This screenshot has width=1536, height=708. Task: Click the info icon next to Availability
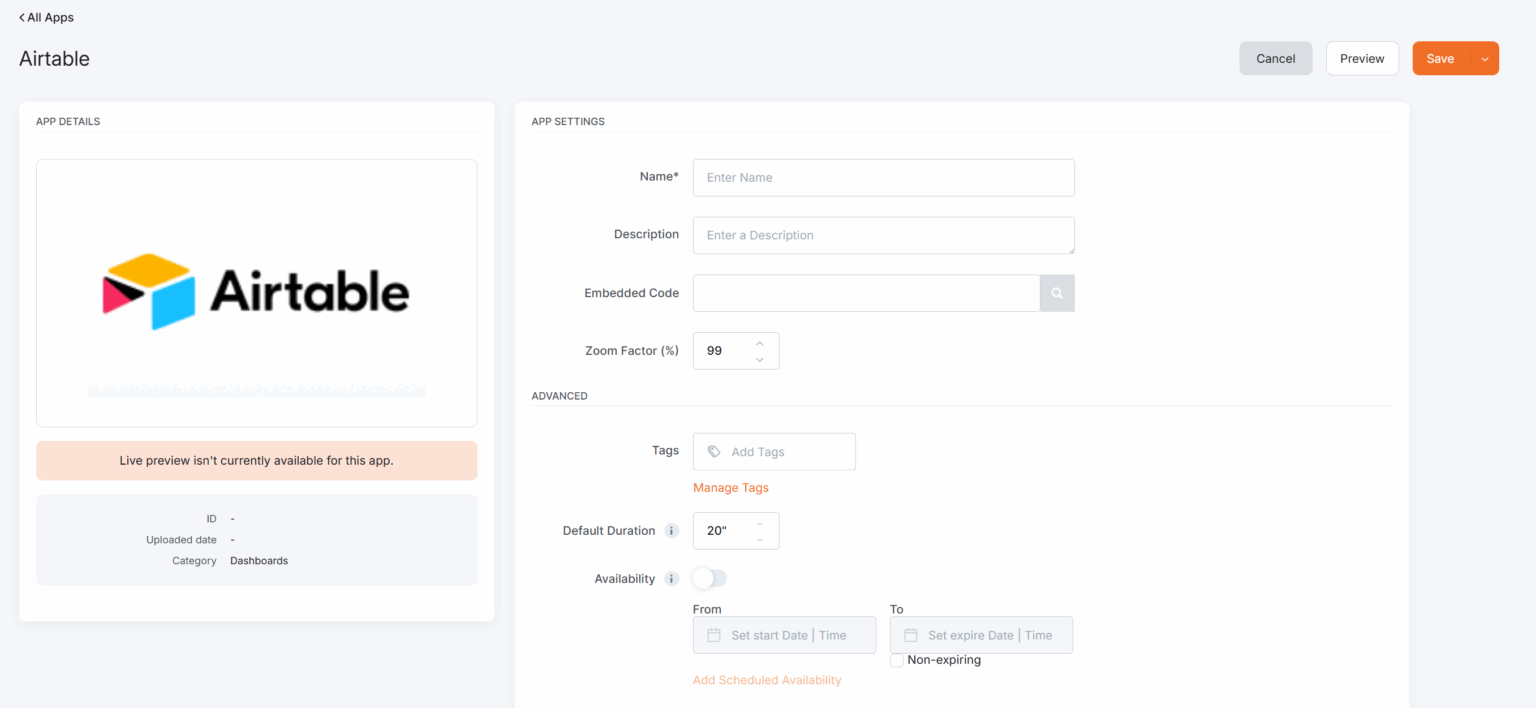[x=671, y=578]
